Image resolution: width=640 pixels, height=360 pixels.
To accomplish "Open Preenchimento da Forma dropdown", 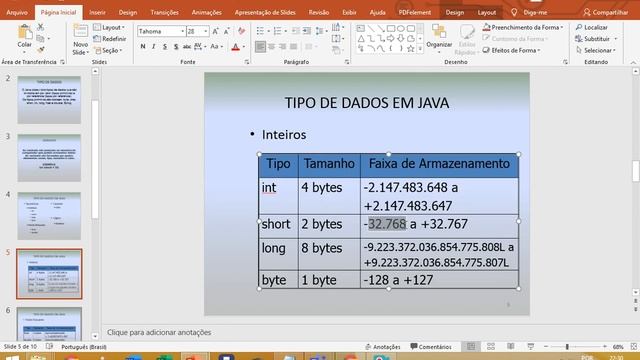I will pyautogui.click(x=523, y=27).
